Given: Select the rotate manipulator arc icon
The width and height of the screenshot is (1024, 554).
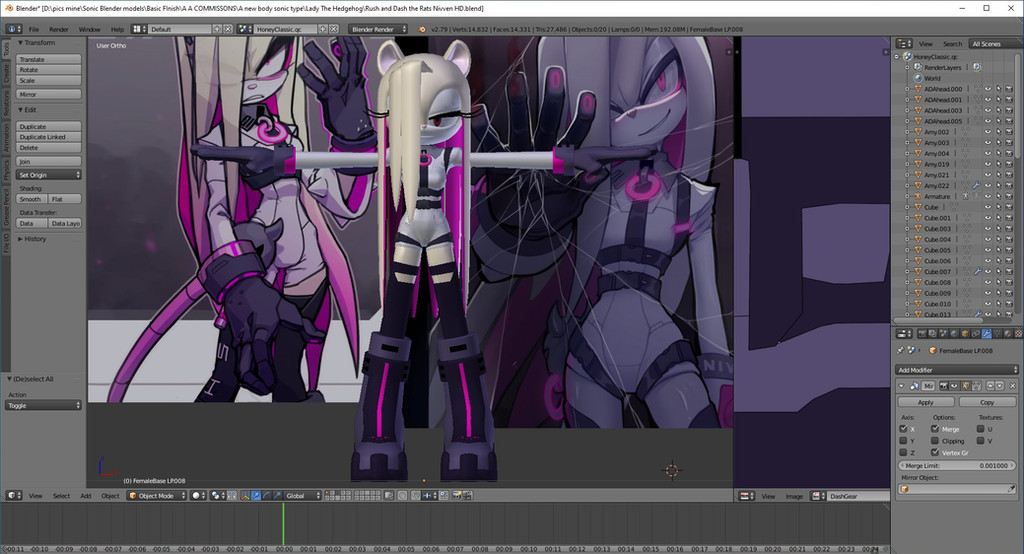Looking at the screenshot, I should 266,495.
